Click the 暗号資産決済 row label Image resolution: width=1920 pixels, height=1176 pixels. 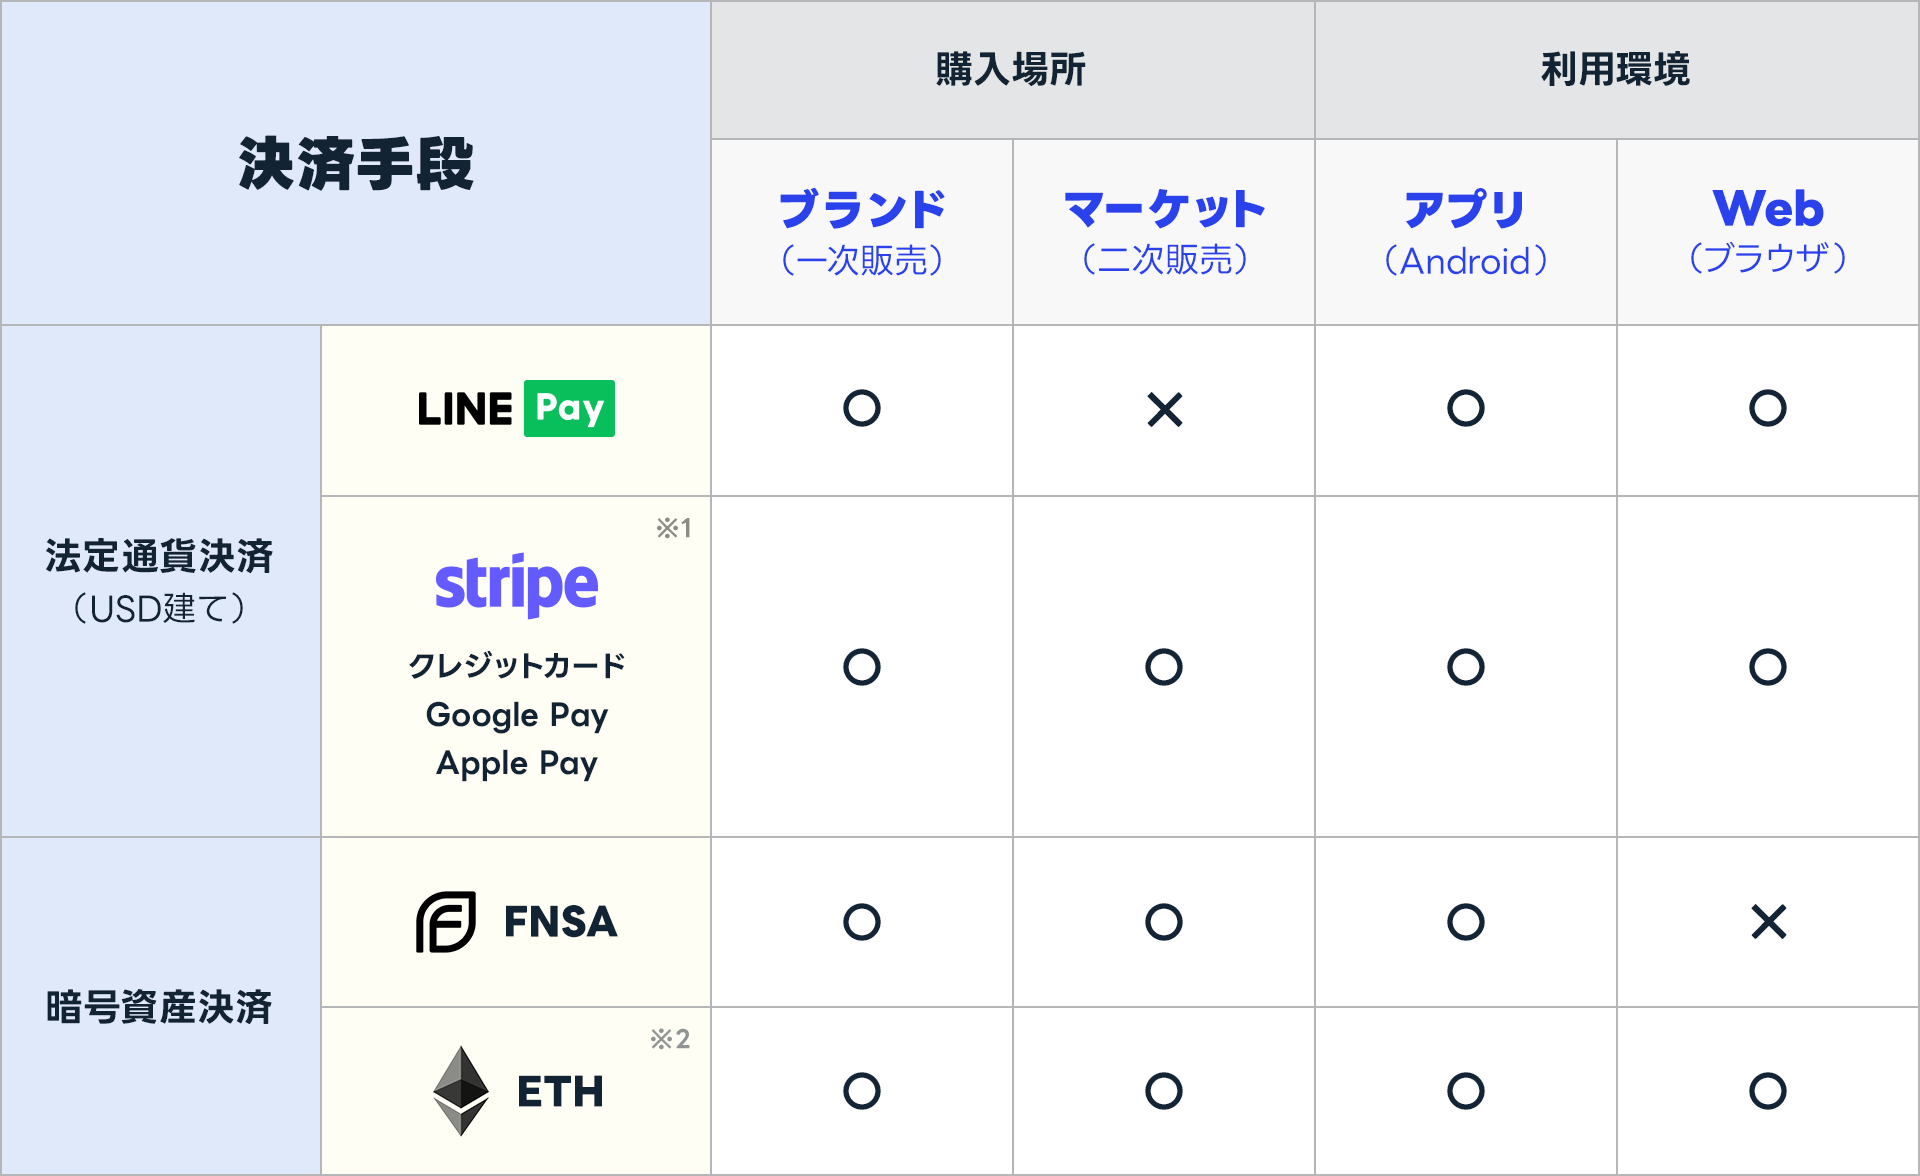(160, 1007)
